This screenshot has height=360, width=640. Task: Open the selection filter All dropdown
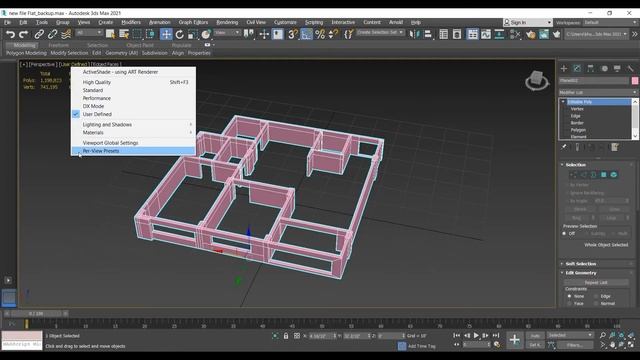click(x=89, y=33)
